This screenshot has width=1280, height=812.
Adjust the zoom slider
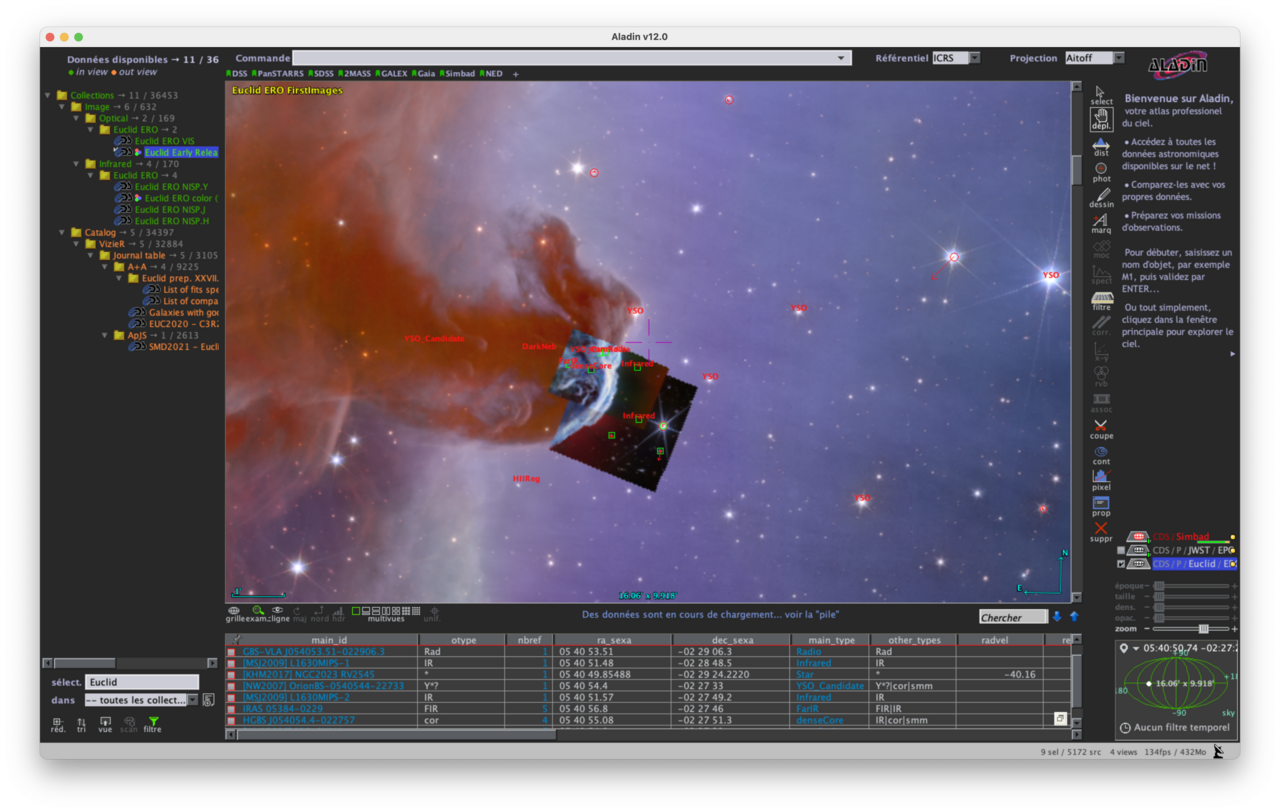click(1203, 629)
